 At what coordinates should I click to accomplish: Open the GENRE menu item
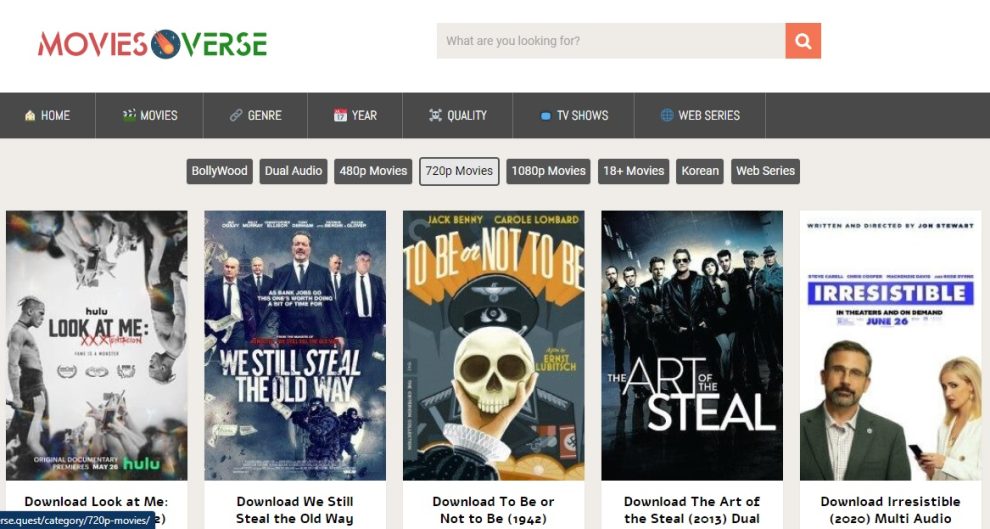(255, 116)
